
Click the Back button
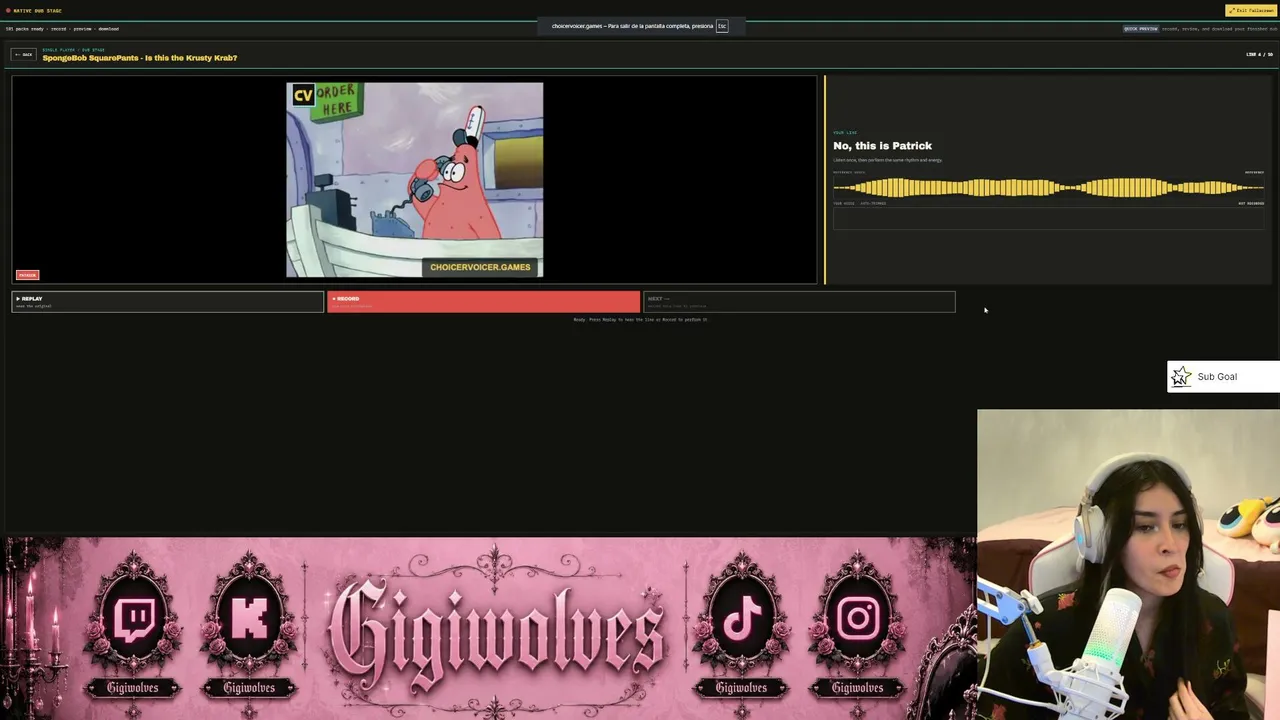(x=23, y=55)
